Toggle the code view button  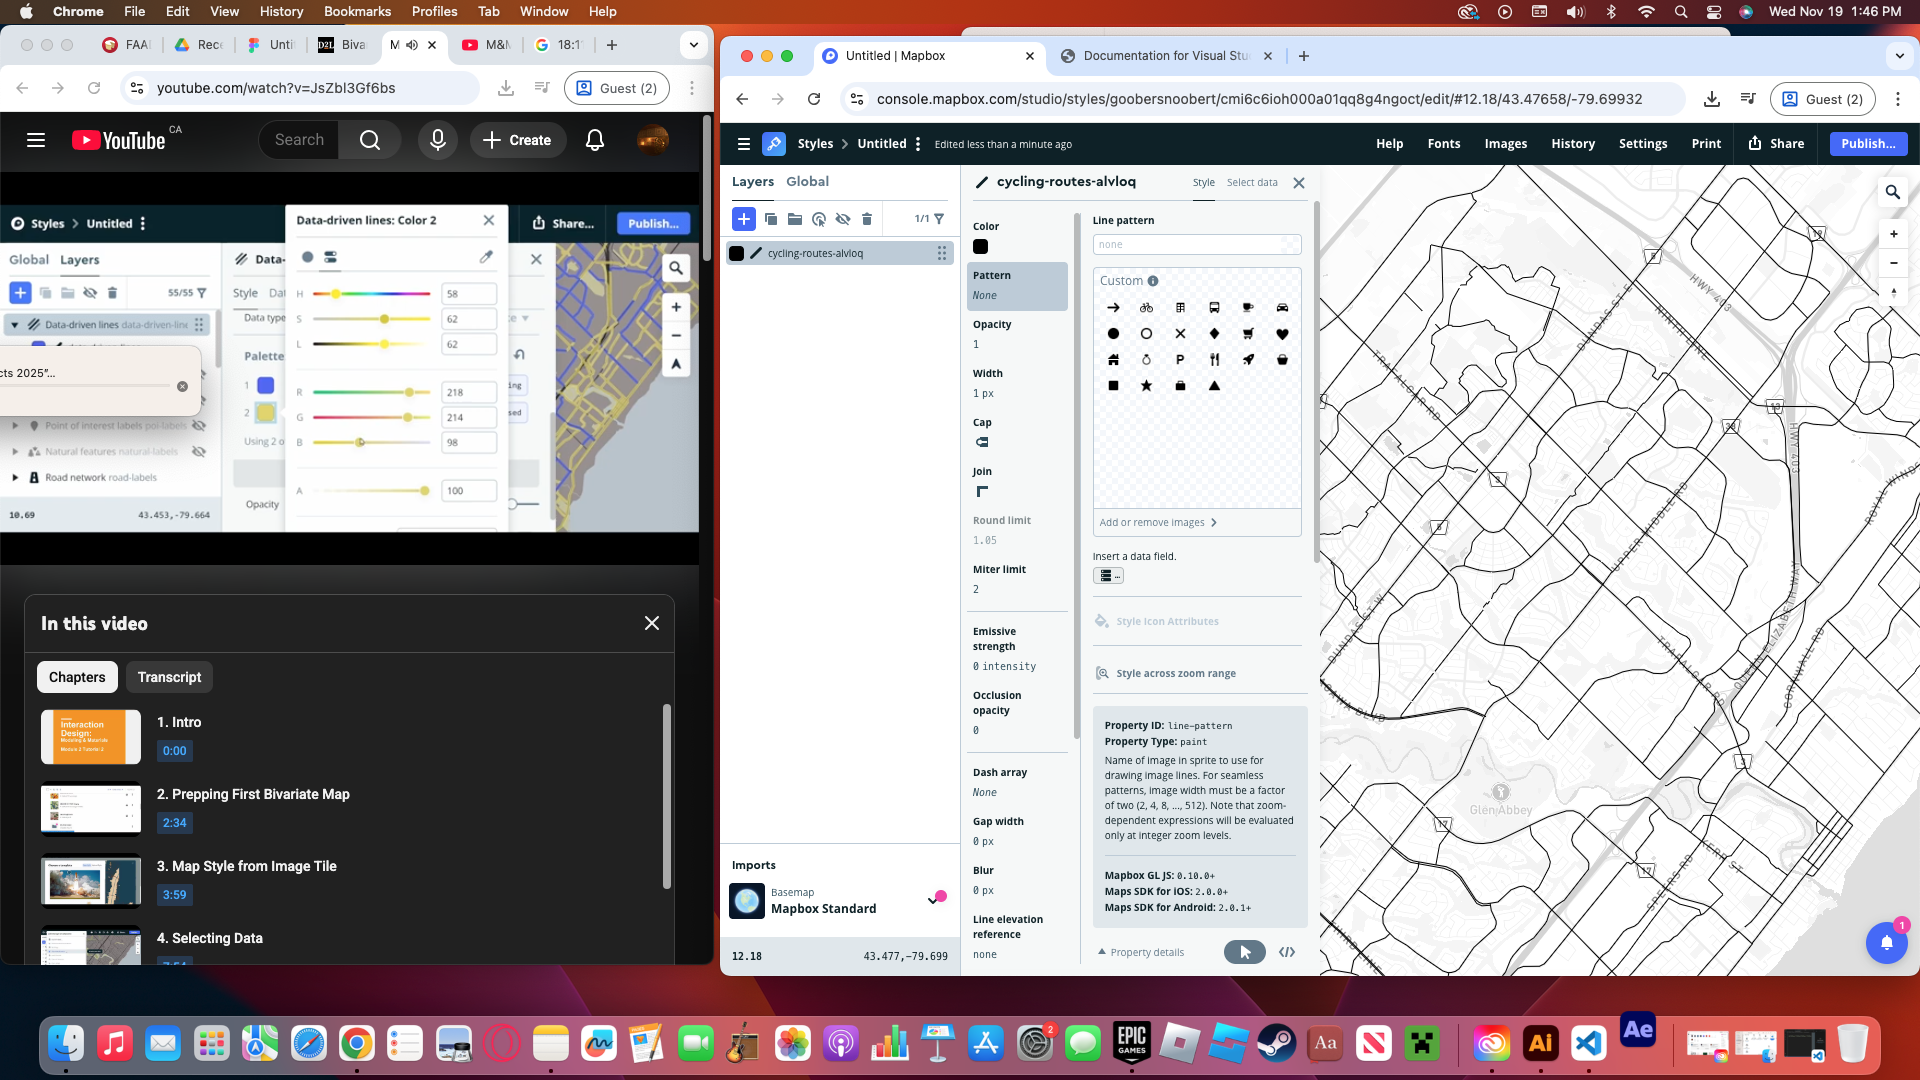pos(1287,952)
